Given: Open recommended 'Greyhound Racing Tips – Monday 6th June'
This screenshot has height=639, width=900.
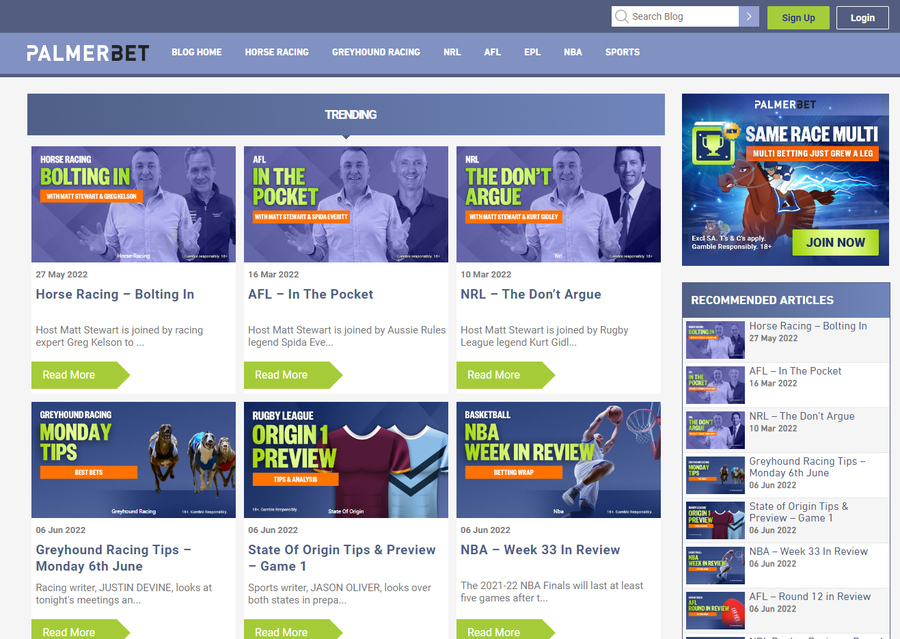Looking at the screenshot, I should point(807,467).
